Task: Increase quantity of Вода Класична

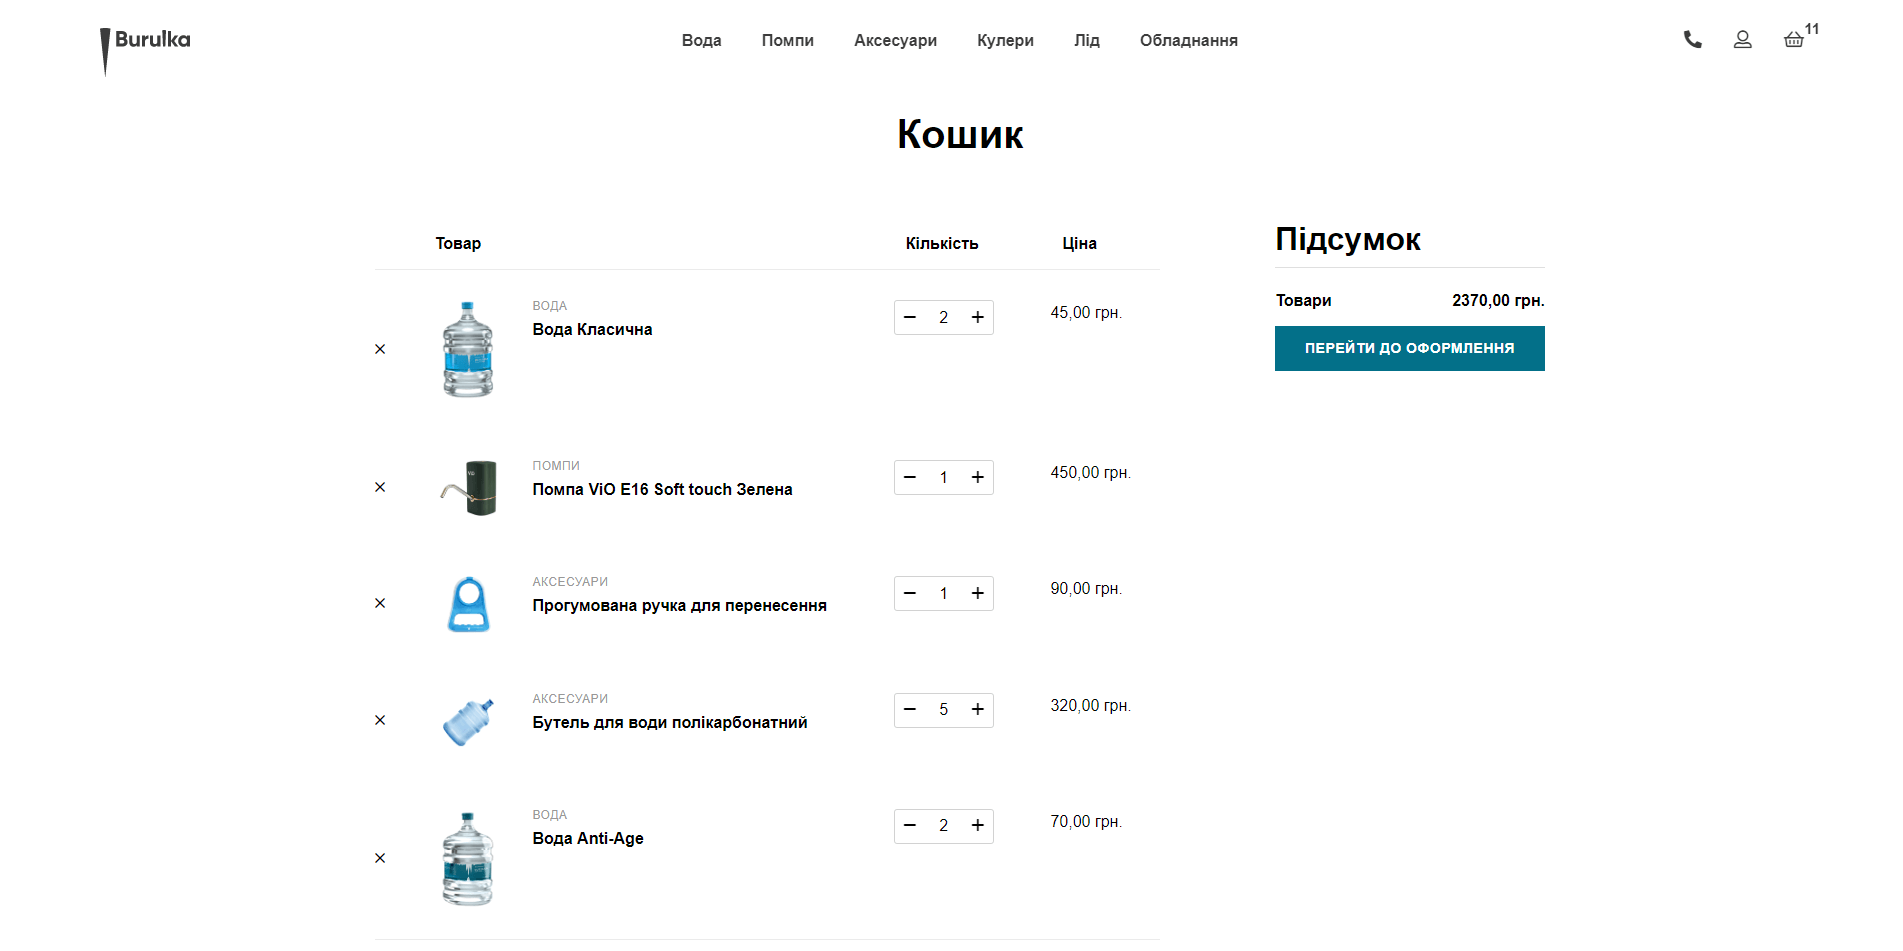Action: click(x=978, y=317)
